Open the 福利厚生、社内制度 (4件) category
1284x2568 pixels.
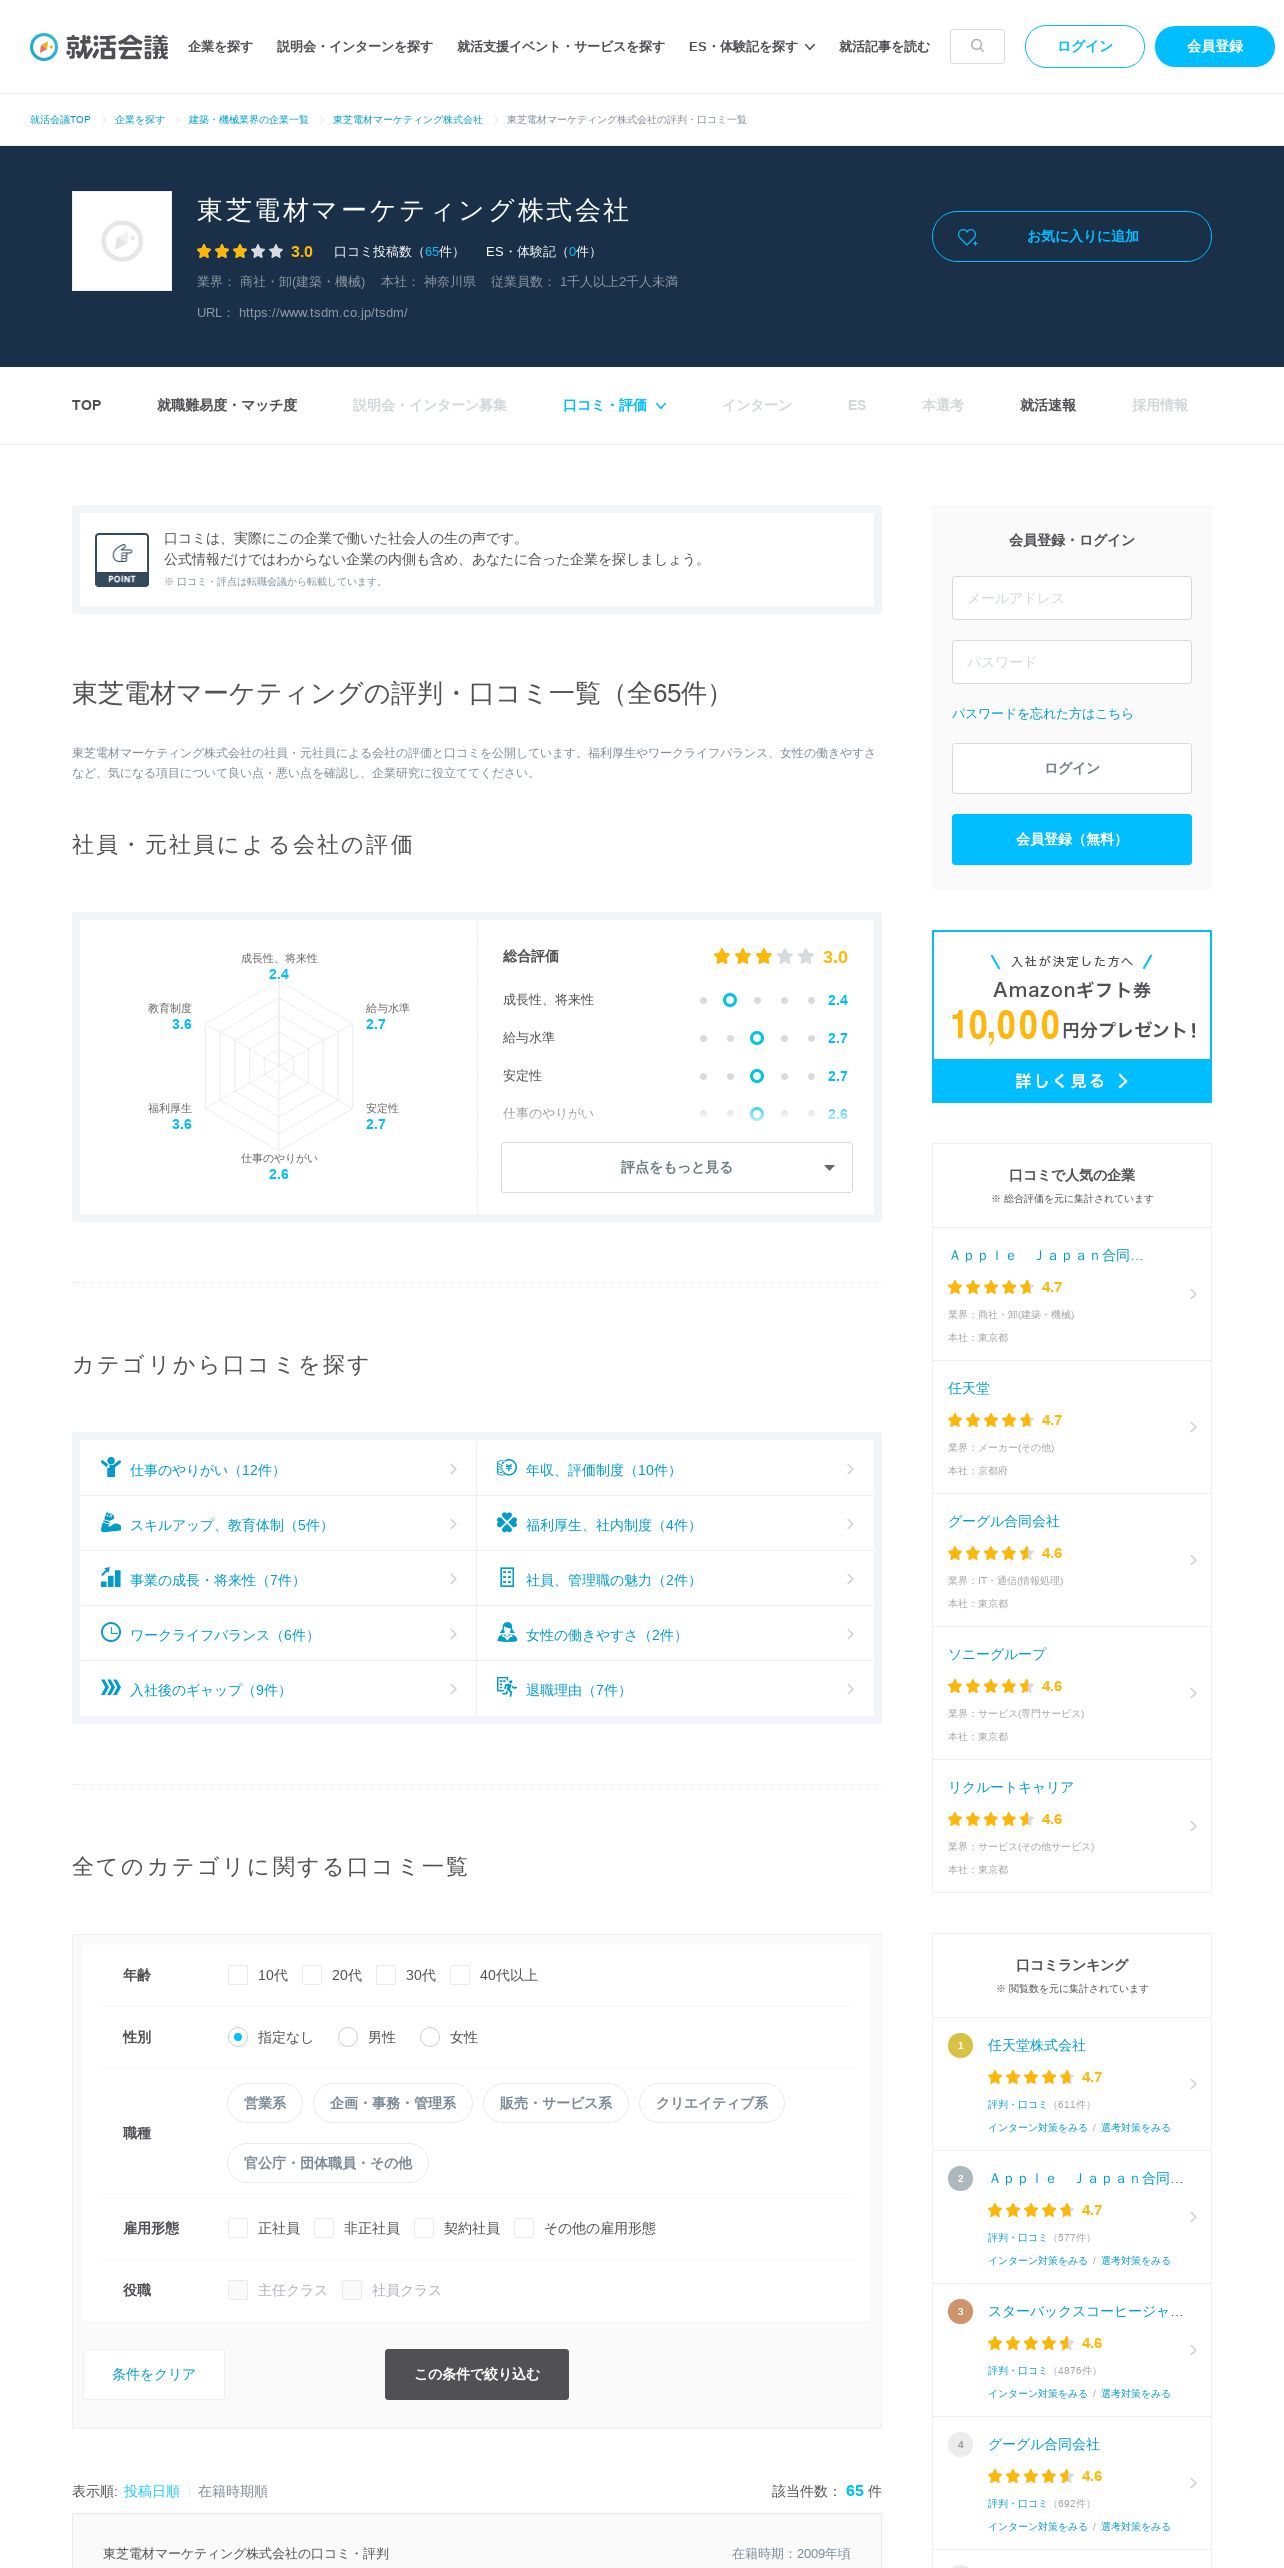675,1524
